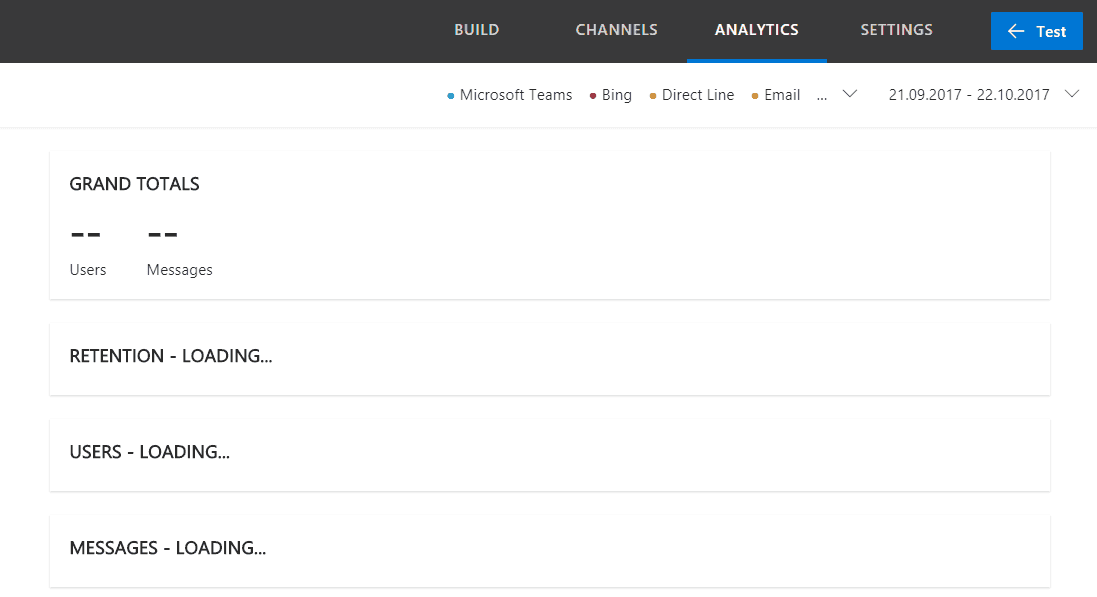This screenshot has height=597, width=1097.
Task: Go to the Settings tab
Action: coord(896,30)
